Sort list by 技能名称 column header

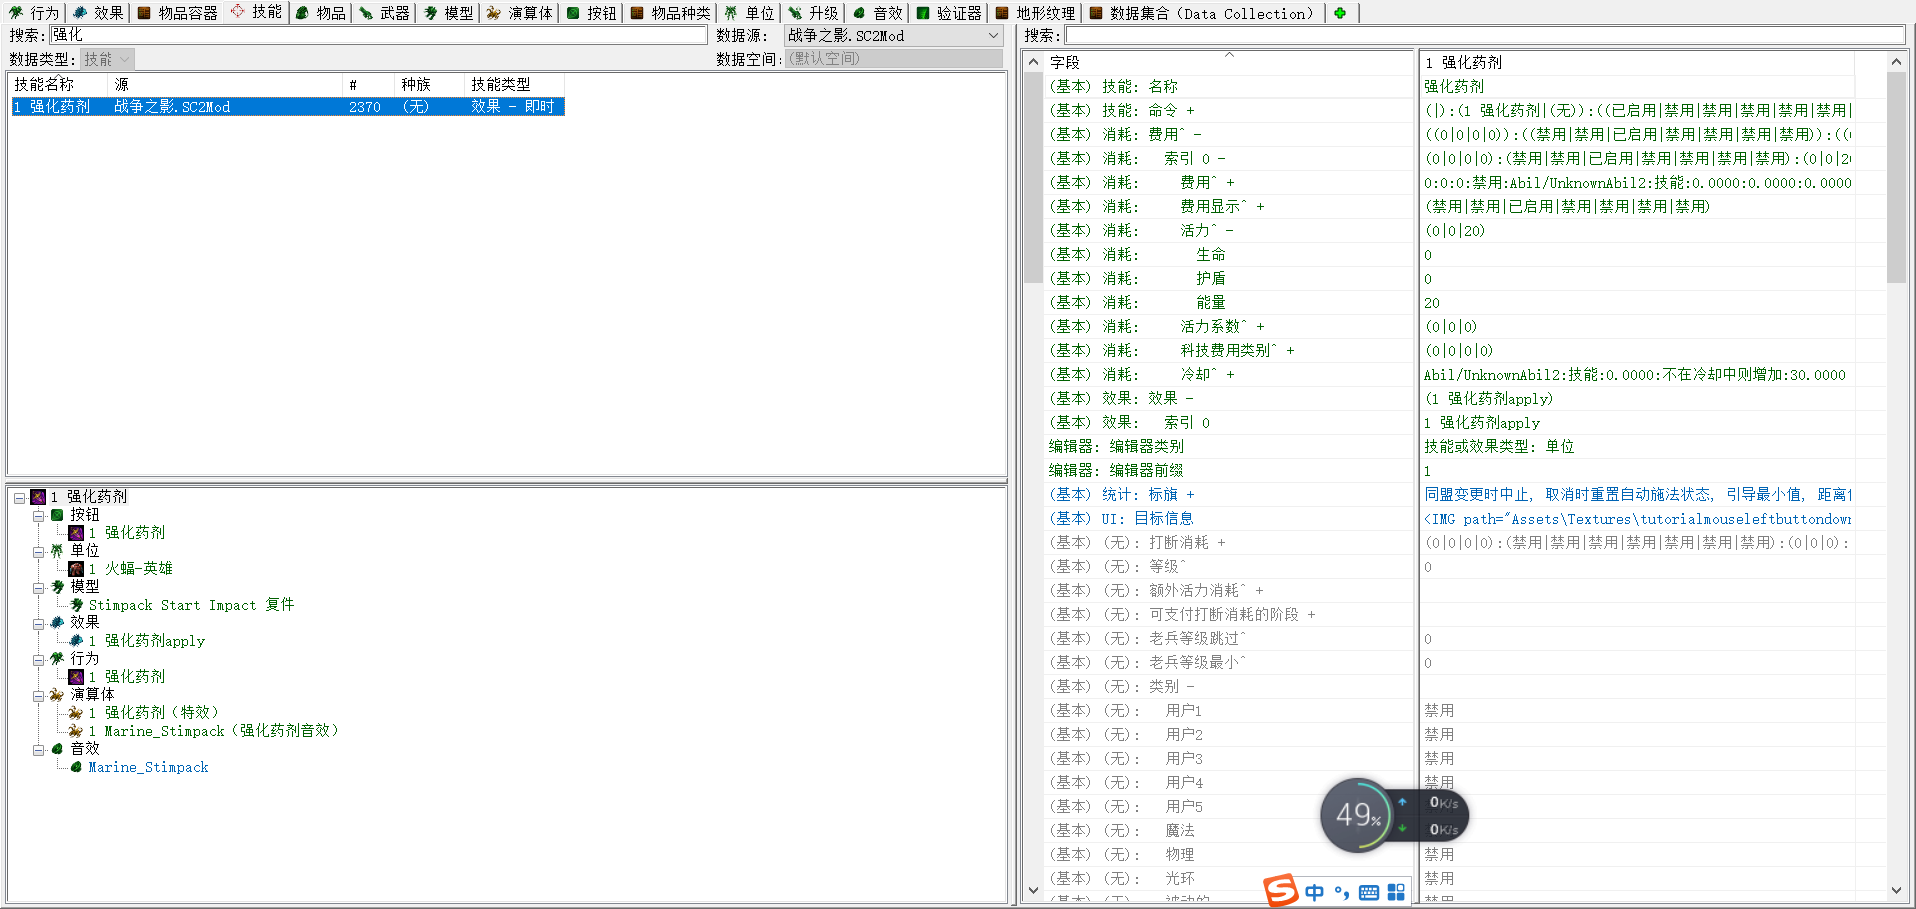click(x=58, y=84)
